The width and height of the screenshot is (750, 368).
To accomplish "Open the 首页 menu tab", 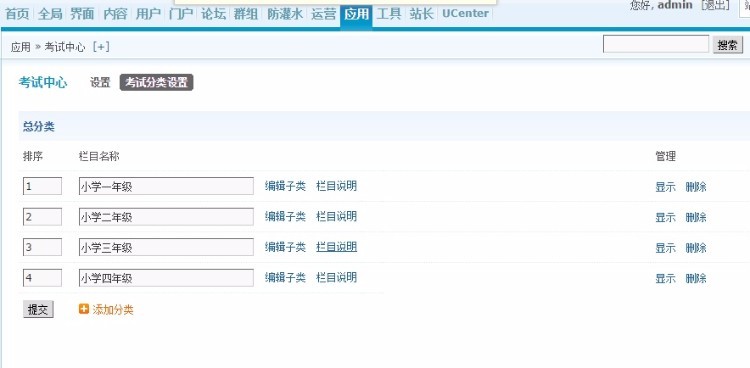I will 17,13.
